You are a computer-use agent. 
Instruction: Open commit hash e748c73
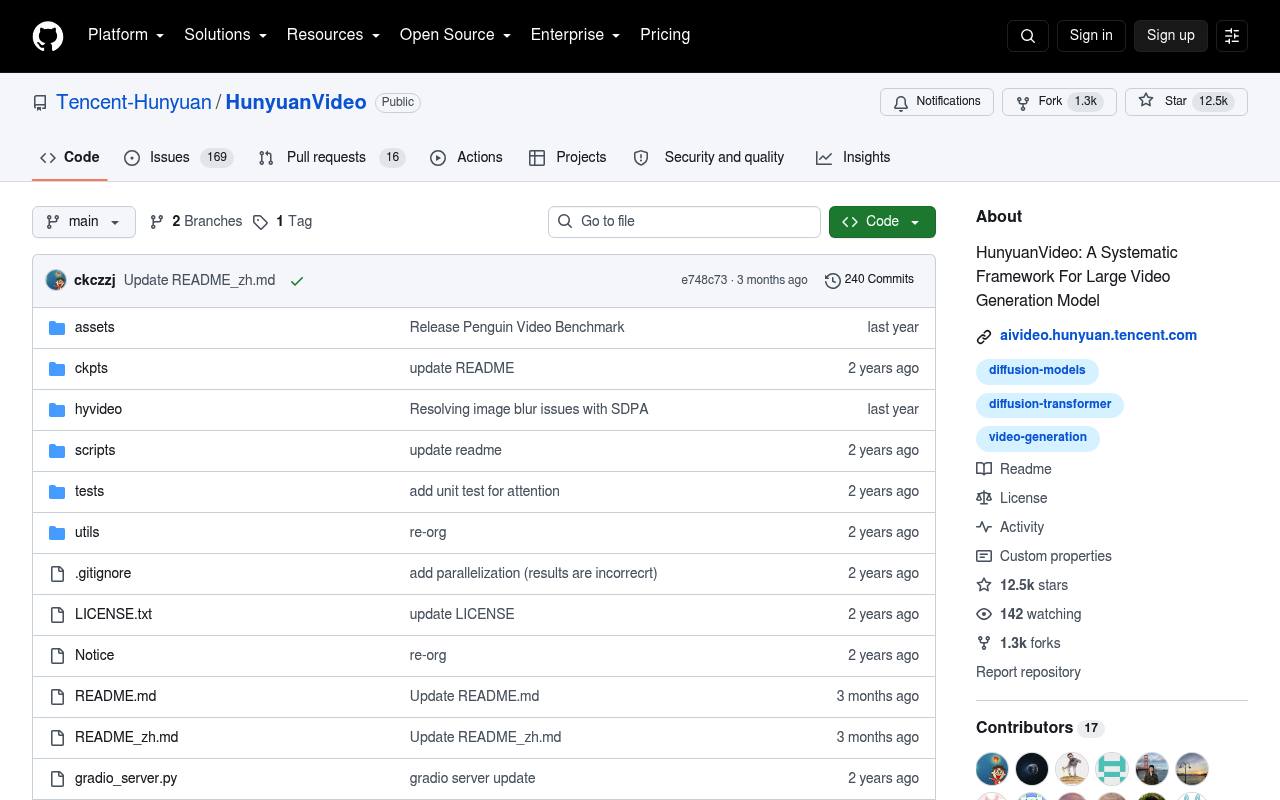[x=704, y=280]
